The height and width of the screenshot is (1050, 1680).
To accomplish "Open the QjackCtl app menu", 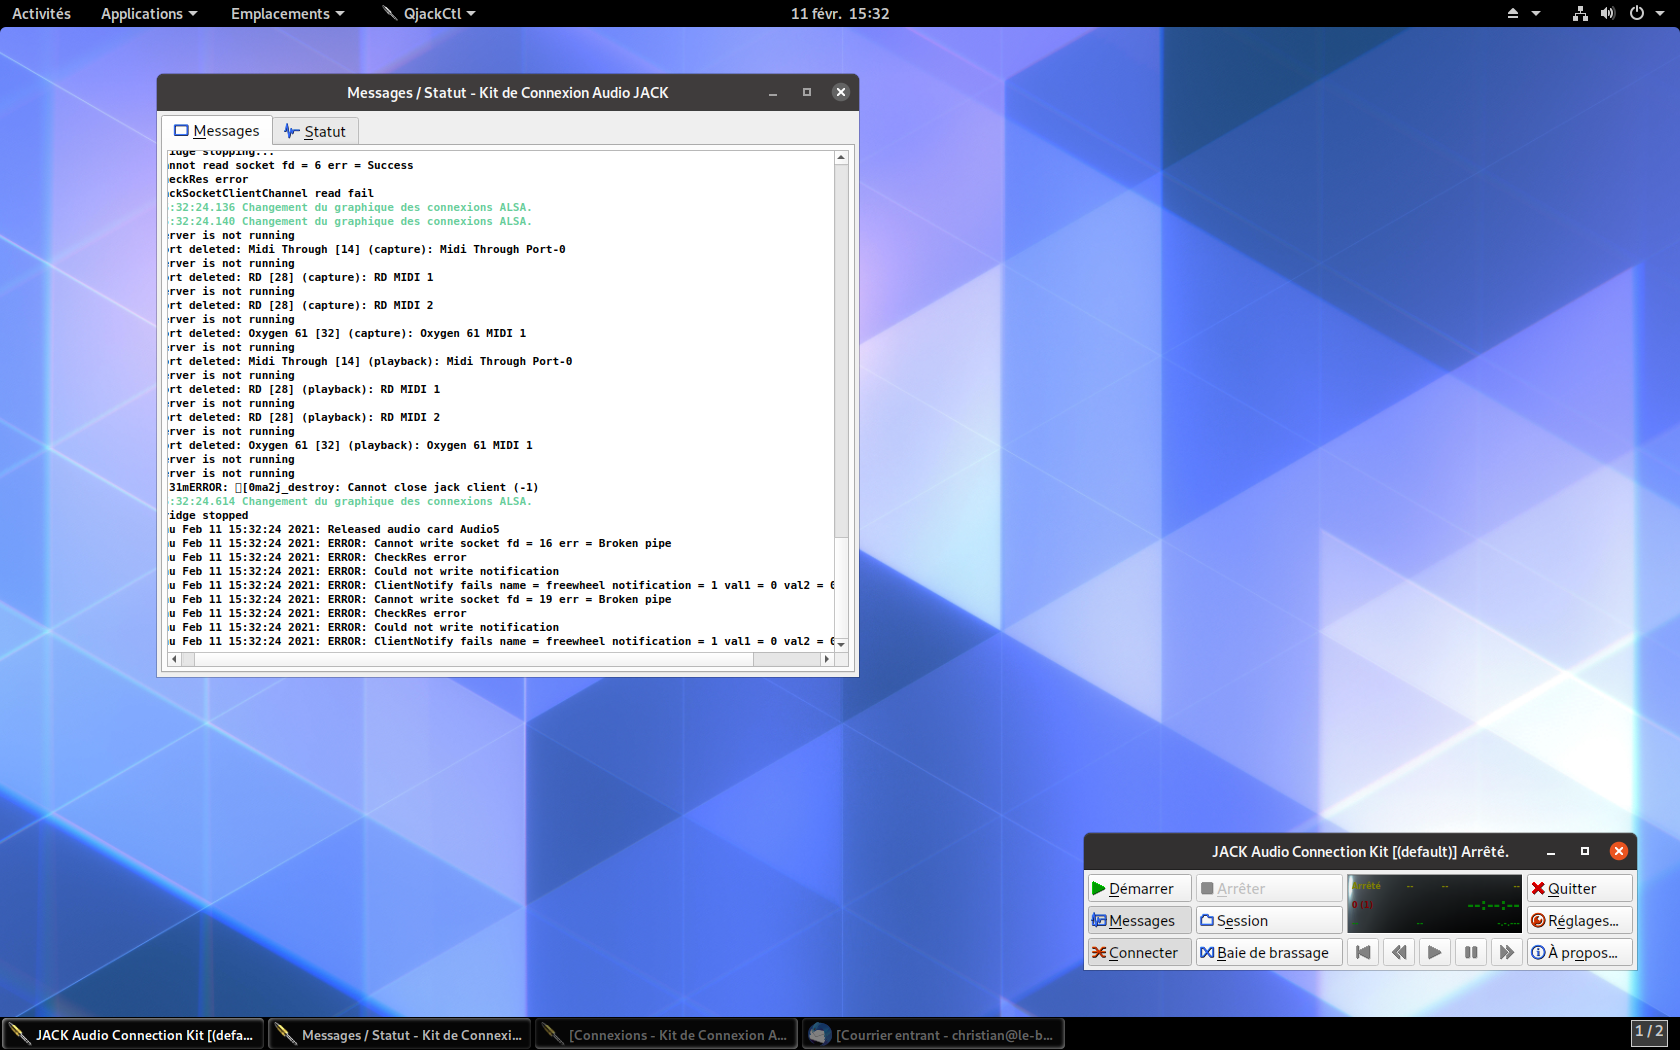I will [430, 14].
